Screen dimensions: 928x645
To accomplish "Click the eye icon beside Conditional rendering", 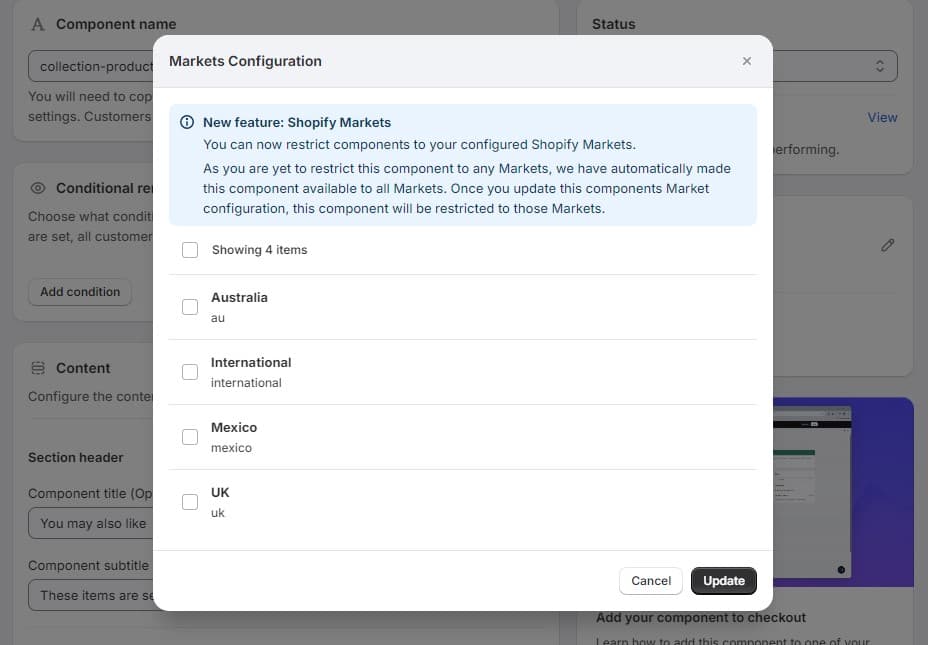I will coord(38,188).
